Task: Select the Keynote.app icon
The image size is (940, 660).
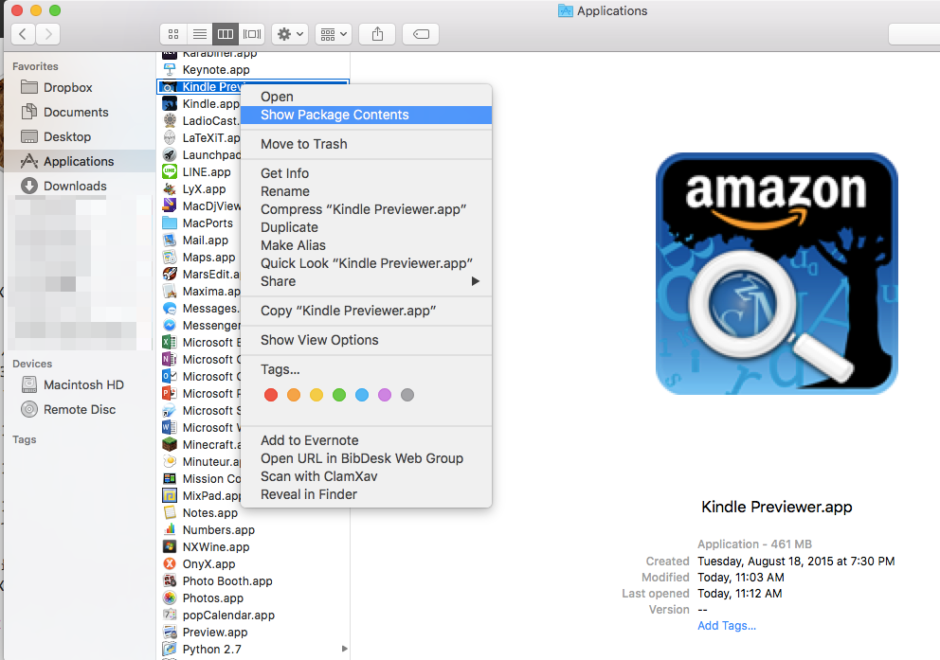Action: [x=170, y=70]
